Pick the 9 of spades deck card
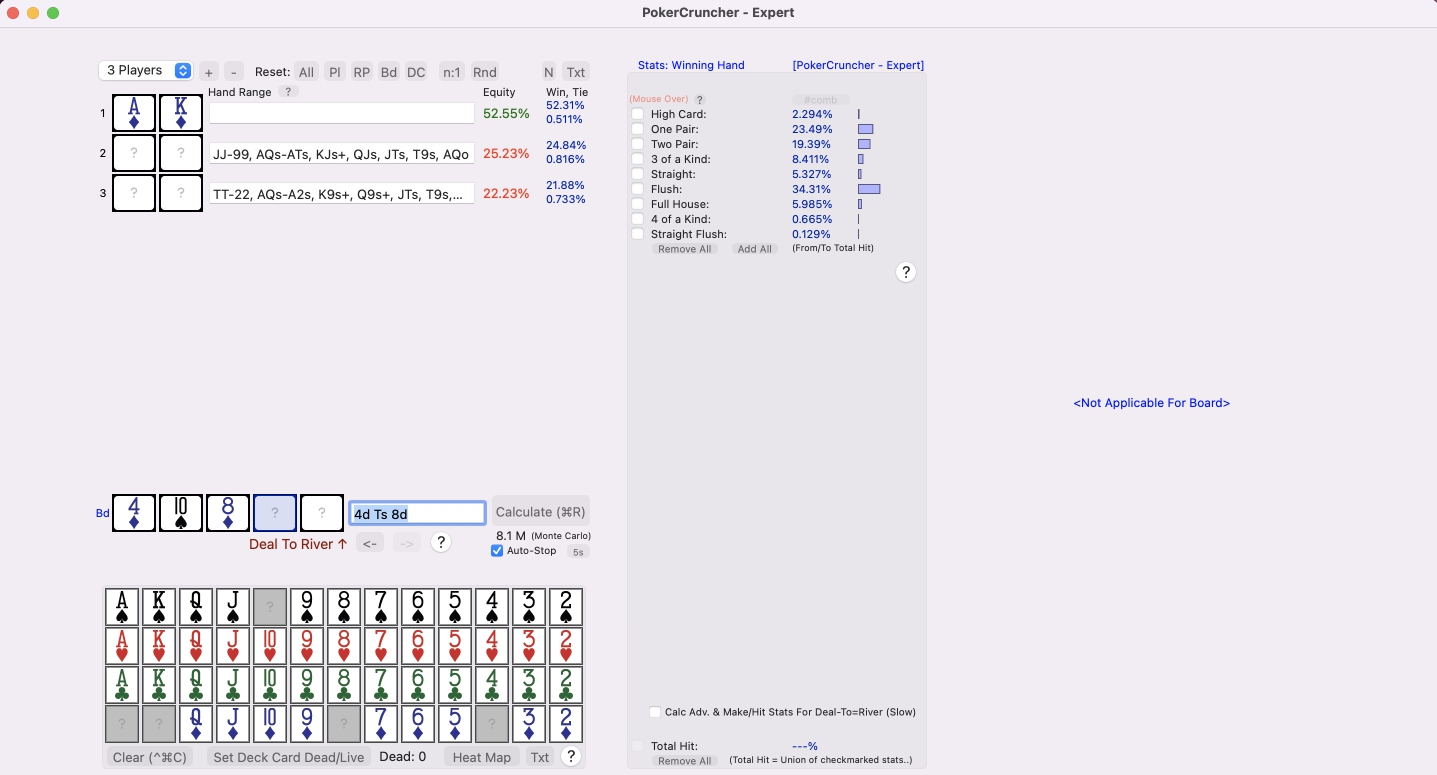This screenshot has width=1437, height=775. click(x=307, y=607)
